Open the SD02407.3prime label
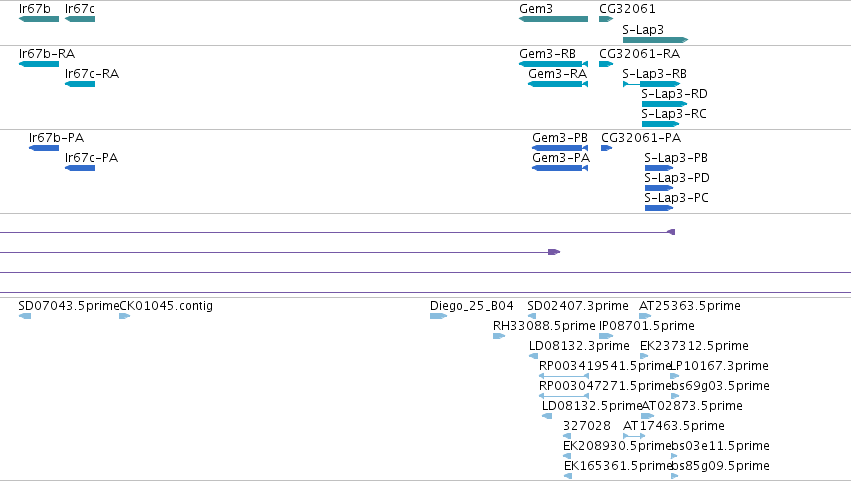851x481 pixels. (577, 306)
